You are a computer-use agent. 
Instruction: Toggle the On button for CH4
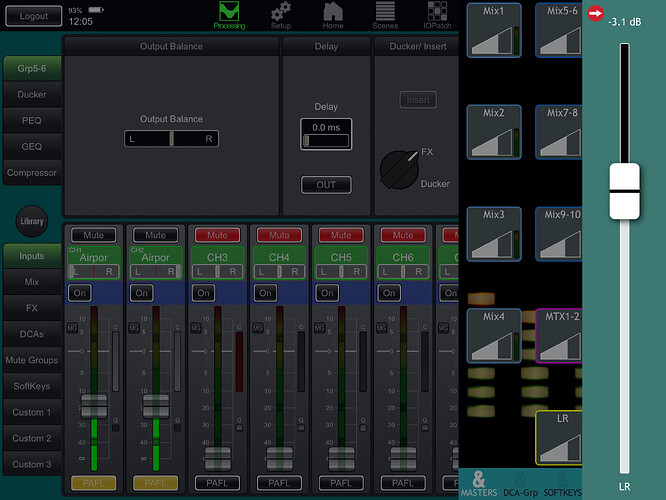(x=265, y=293)
